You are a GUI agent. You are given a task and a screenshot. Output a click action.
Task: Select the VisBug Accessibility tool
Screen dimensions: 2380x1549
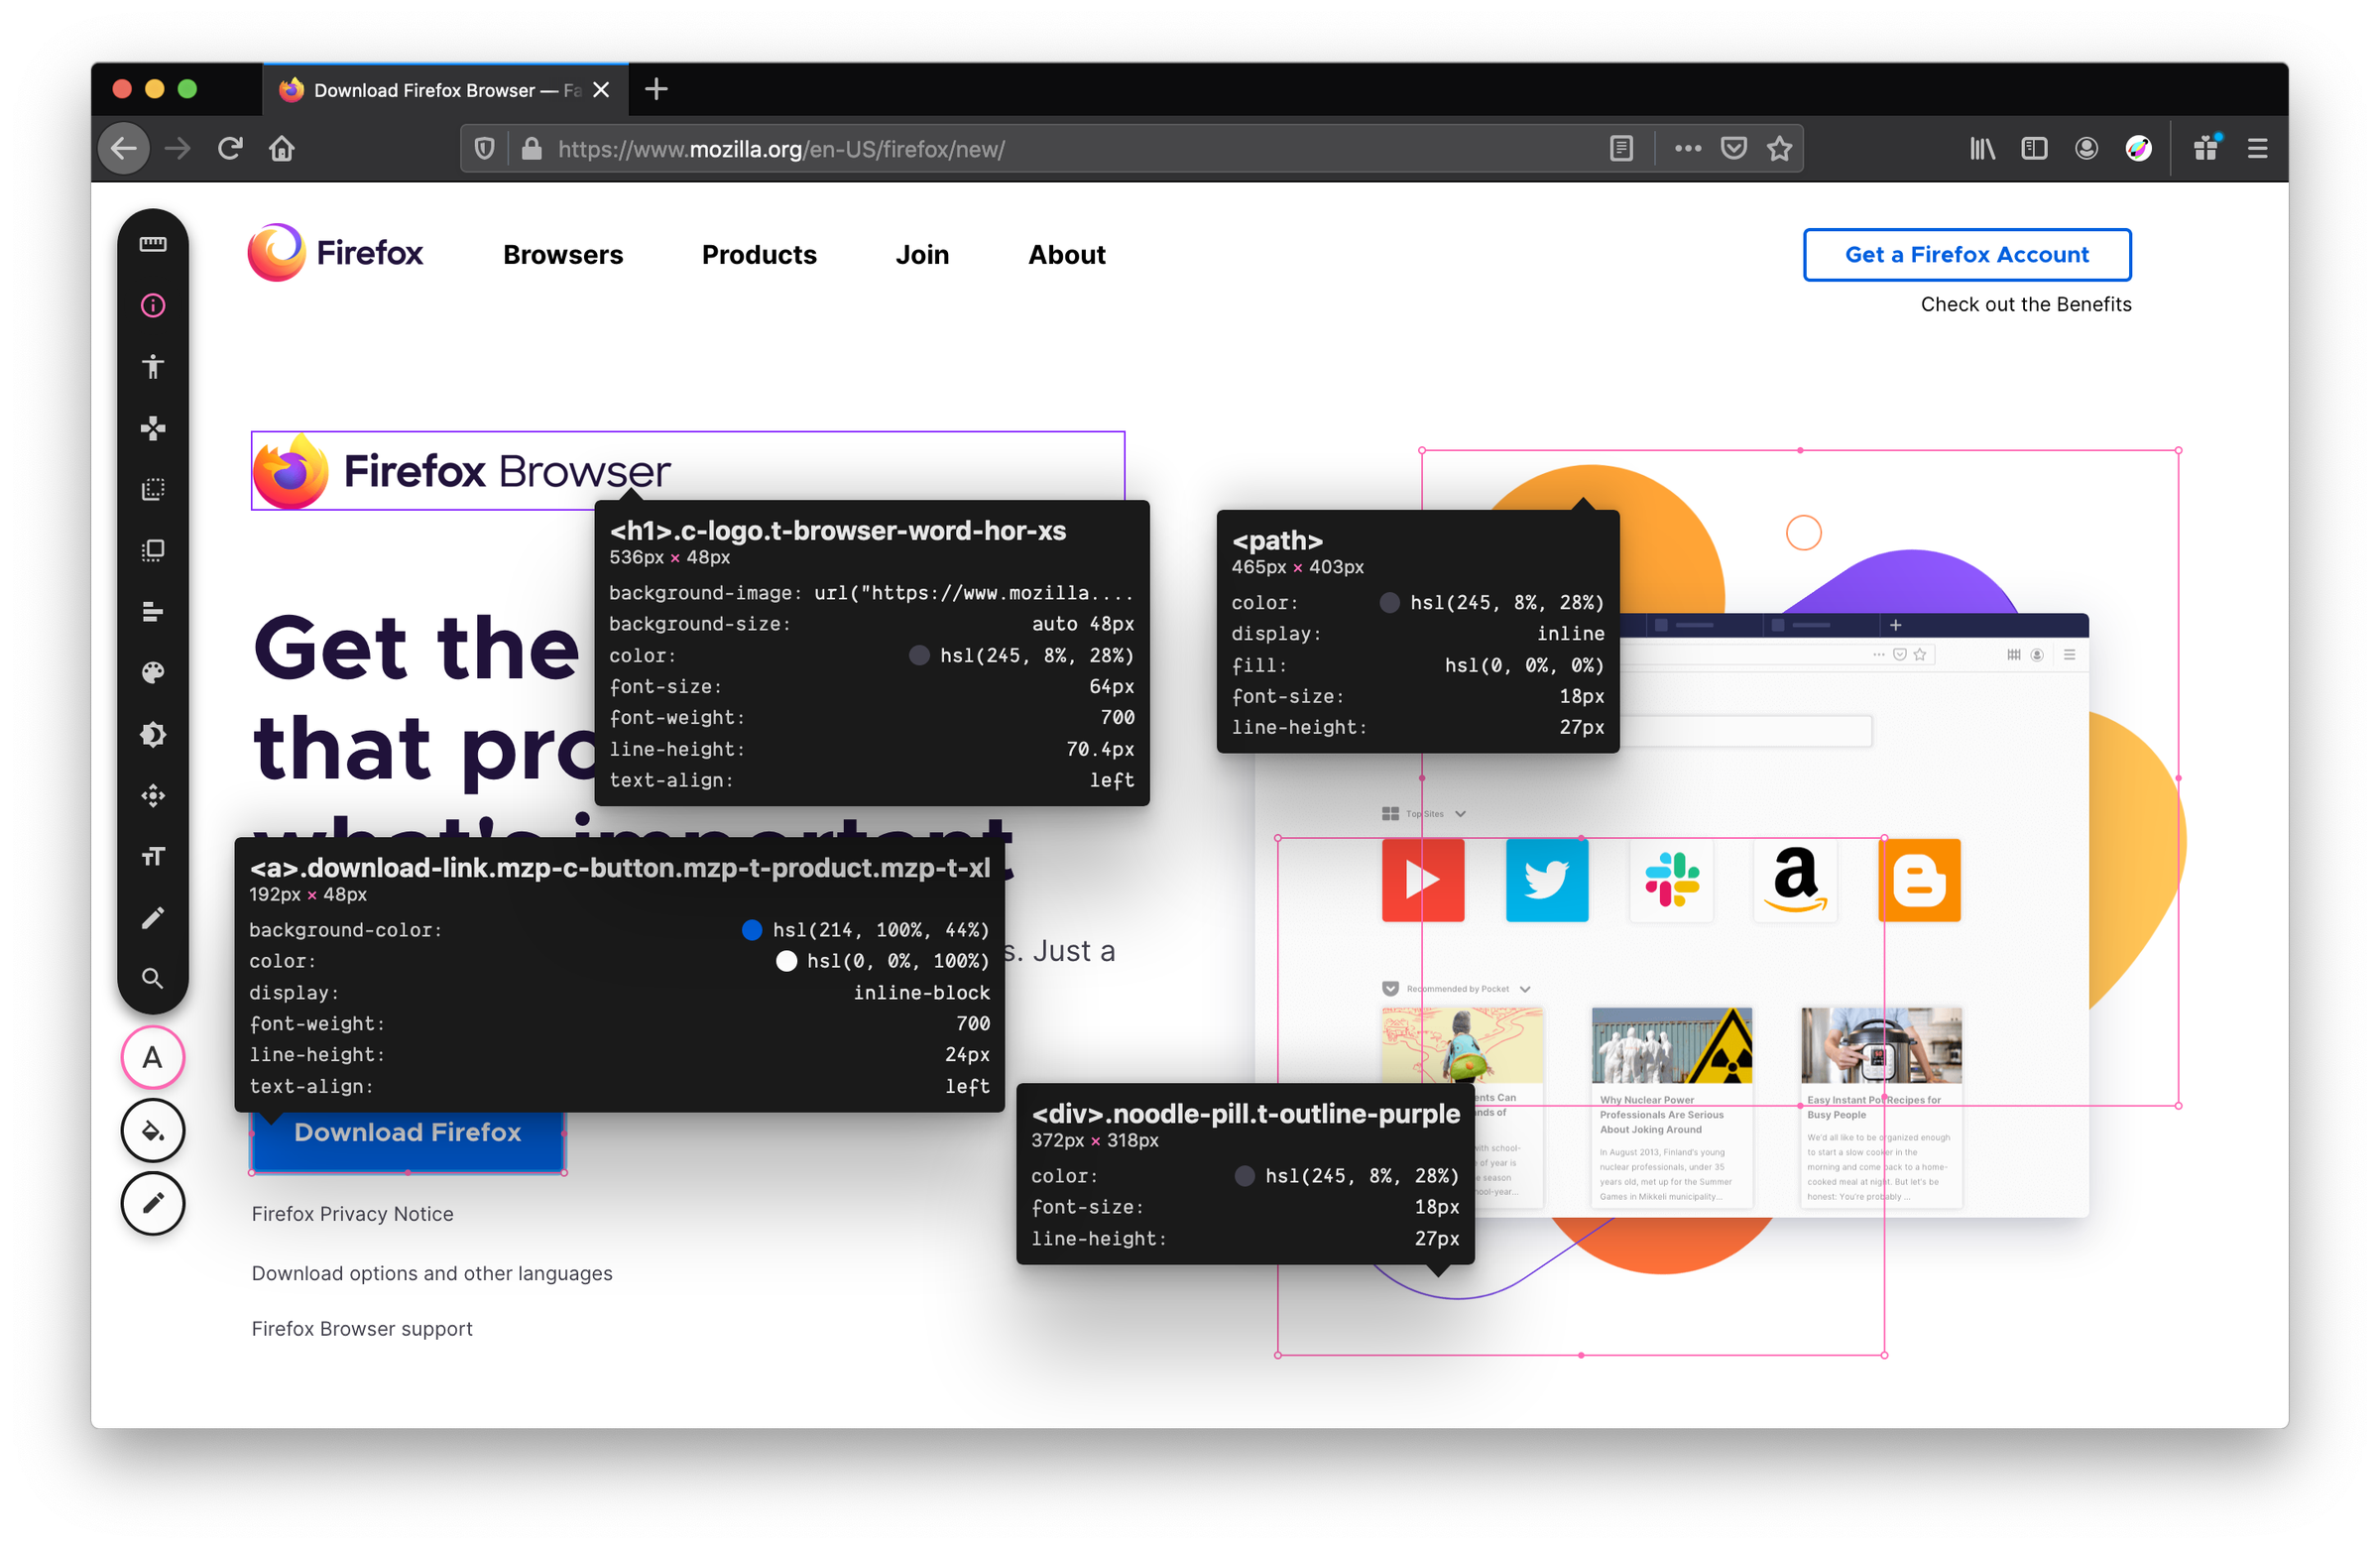tap(153, 367)
